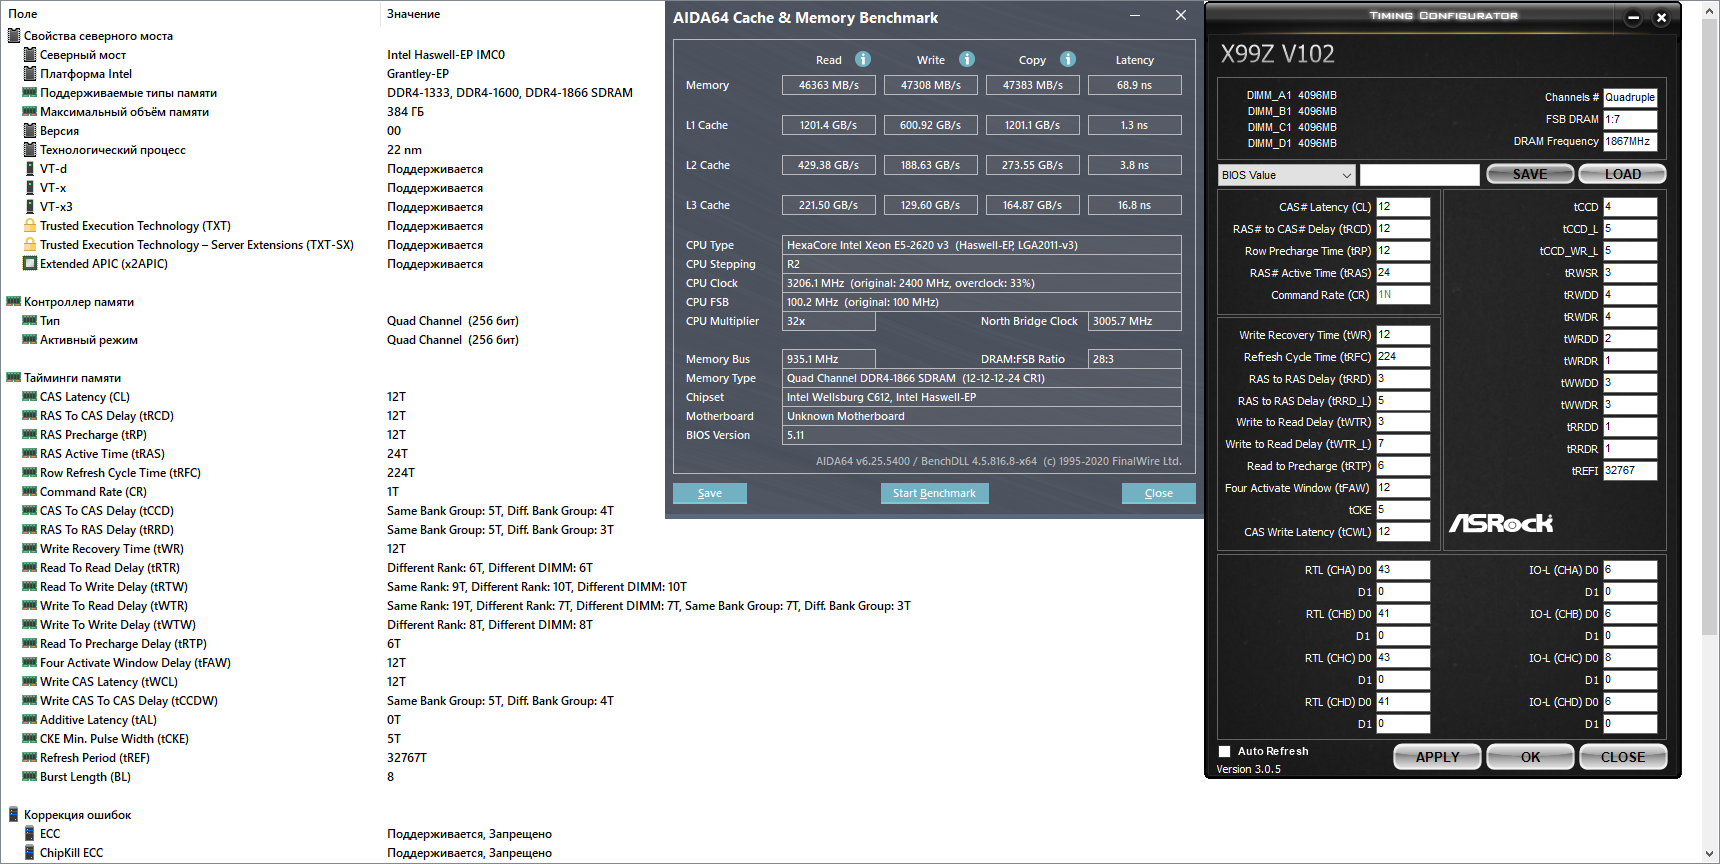The width and height of the screenshot is (1720, 864).
Task: Click the Start Benchmark button
Action: coord(934,493)
